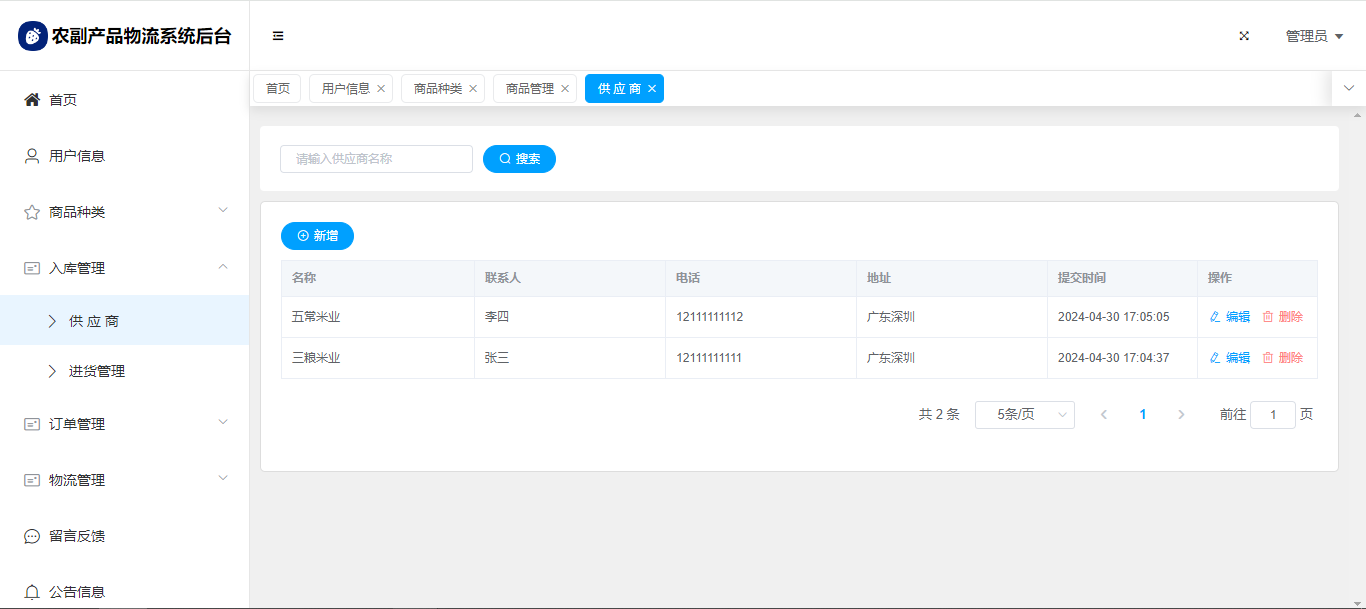Open 留言反馈 from the sidebar
1366x609 pixels.
pos(77,536)
